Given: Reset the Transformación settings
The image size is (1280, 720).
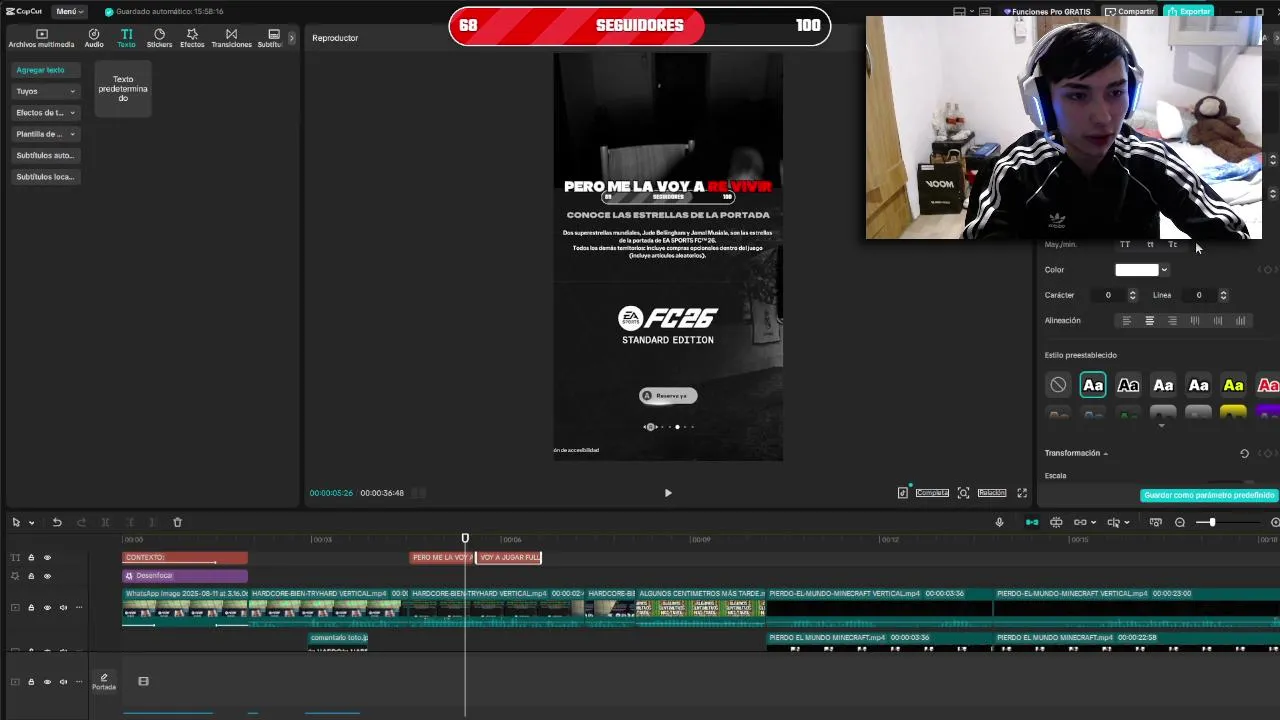Looking at the screenshot, I should [1244, 453].
